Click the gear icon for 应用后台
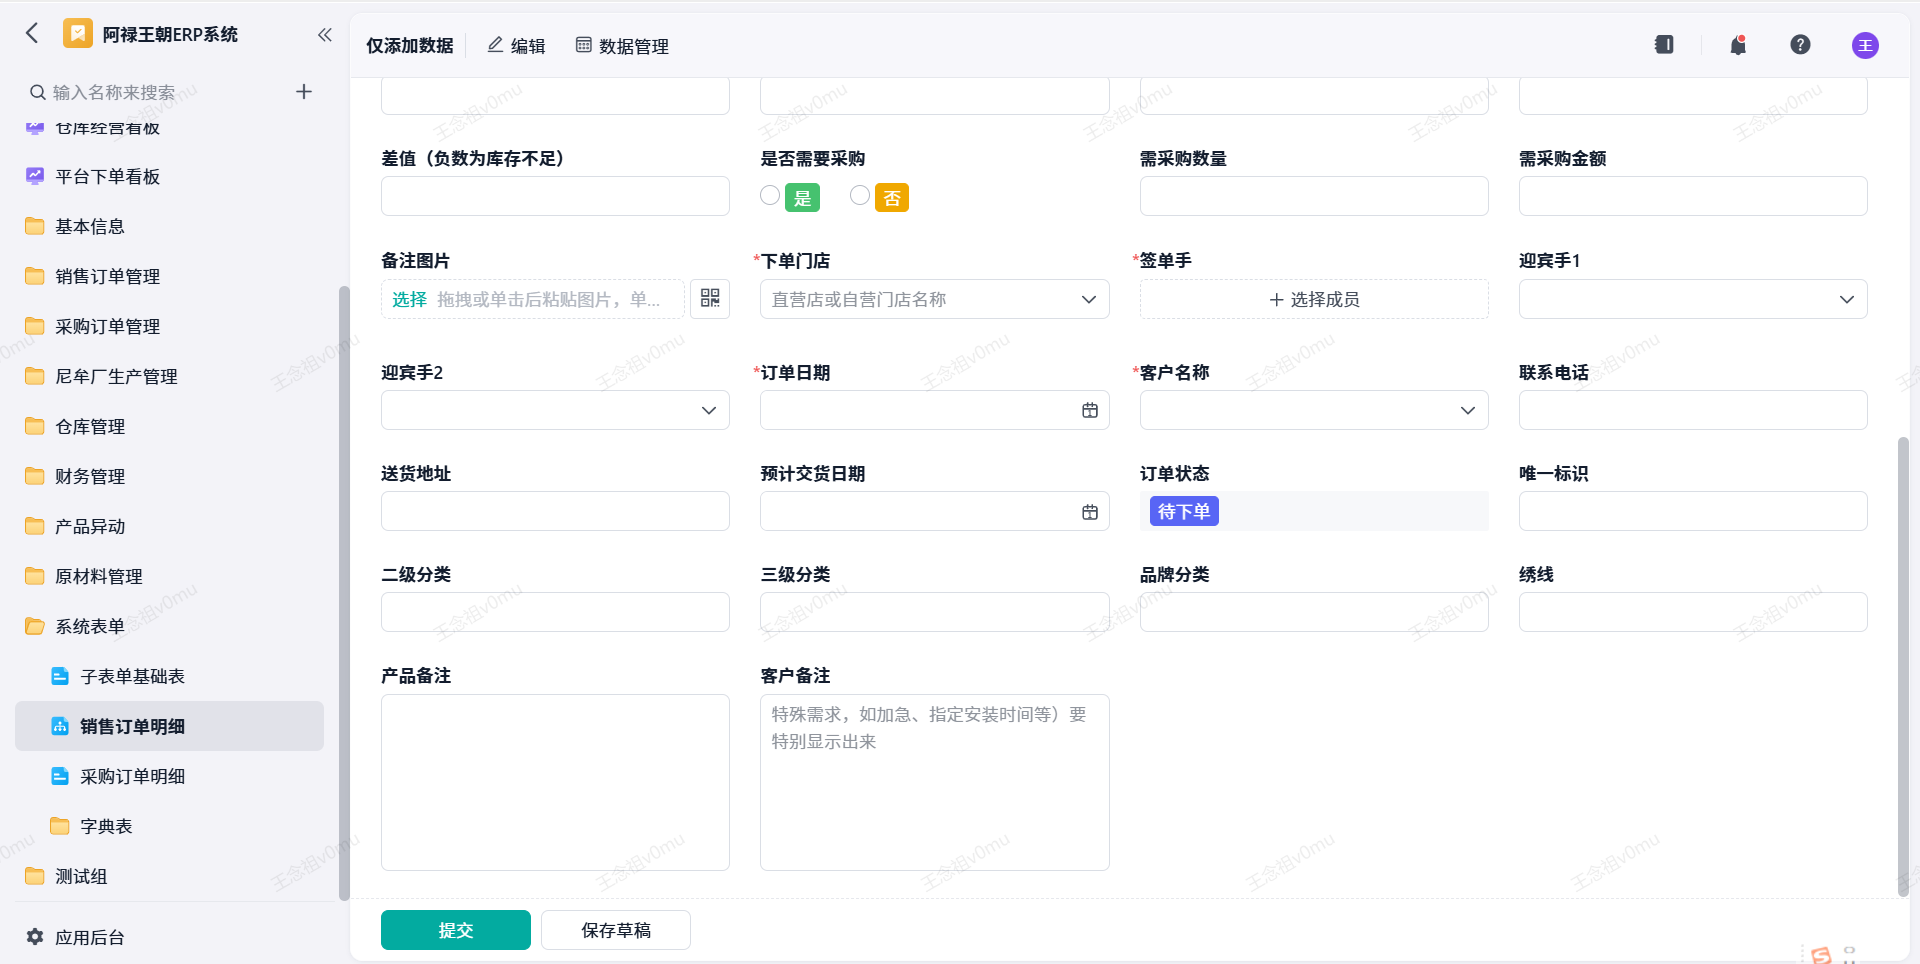Viewport: 1920px width, 964px height. (35, 937)
